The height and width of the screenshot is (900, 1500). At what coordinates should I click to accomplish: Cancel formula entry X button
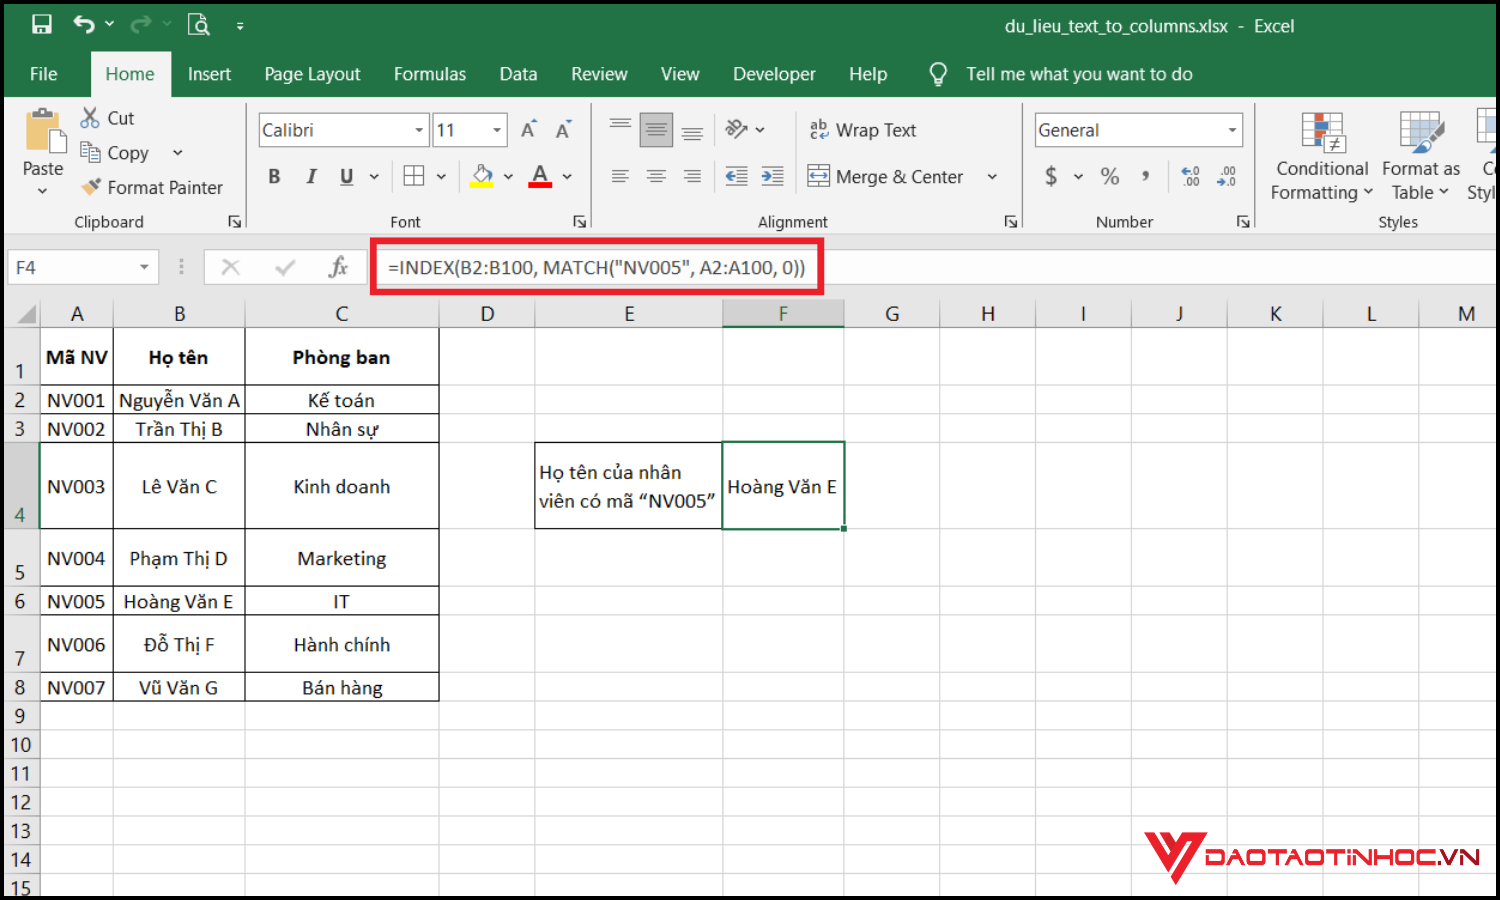click(x=230, y=267)
